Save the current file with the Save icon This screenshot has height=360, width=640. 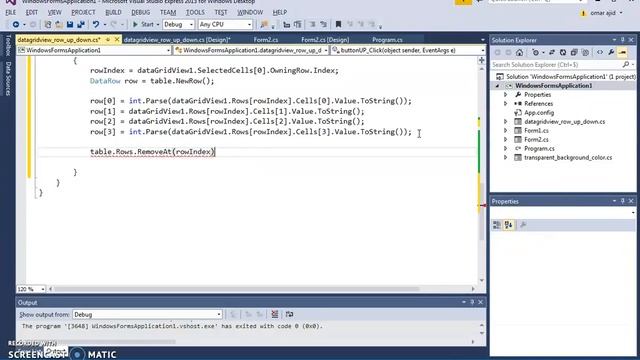(70, 24)
